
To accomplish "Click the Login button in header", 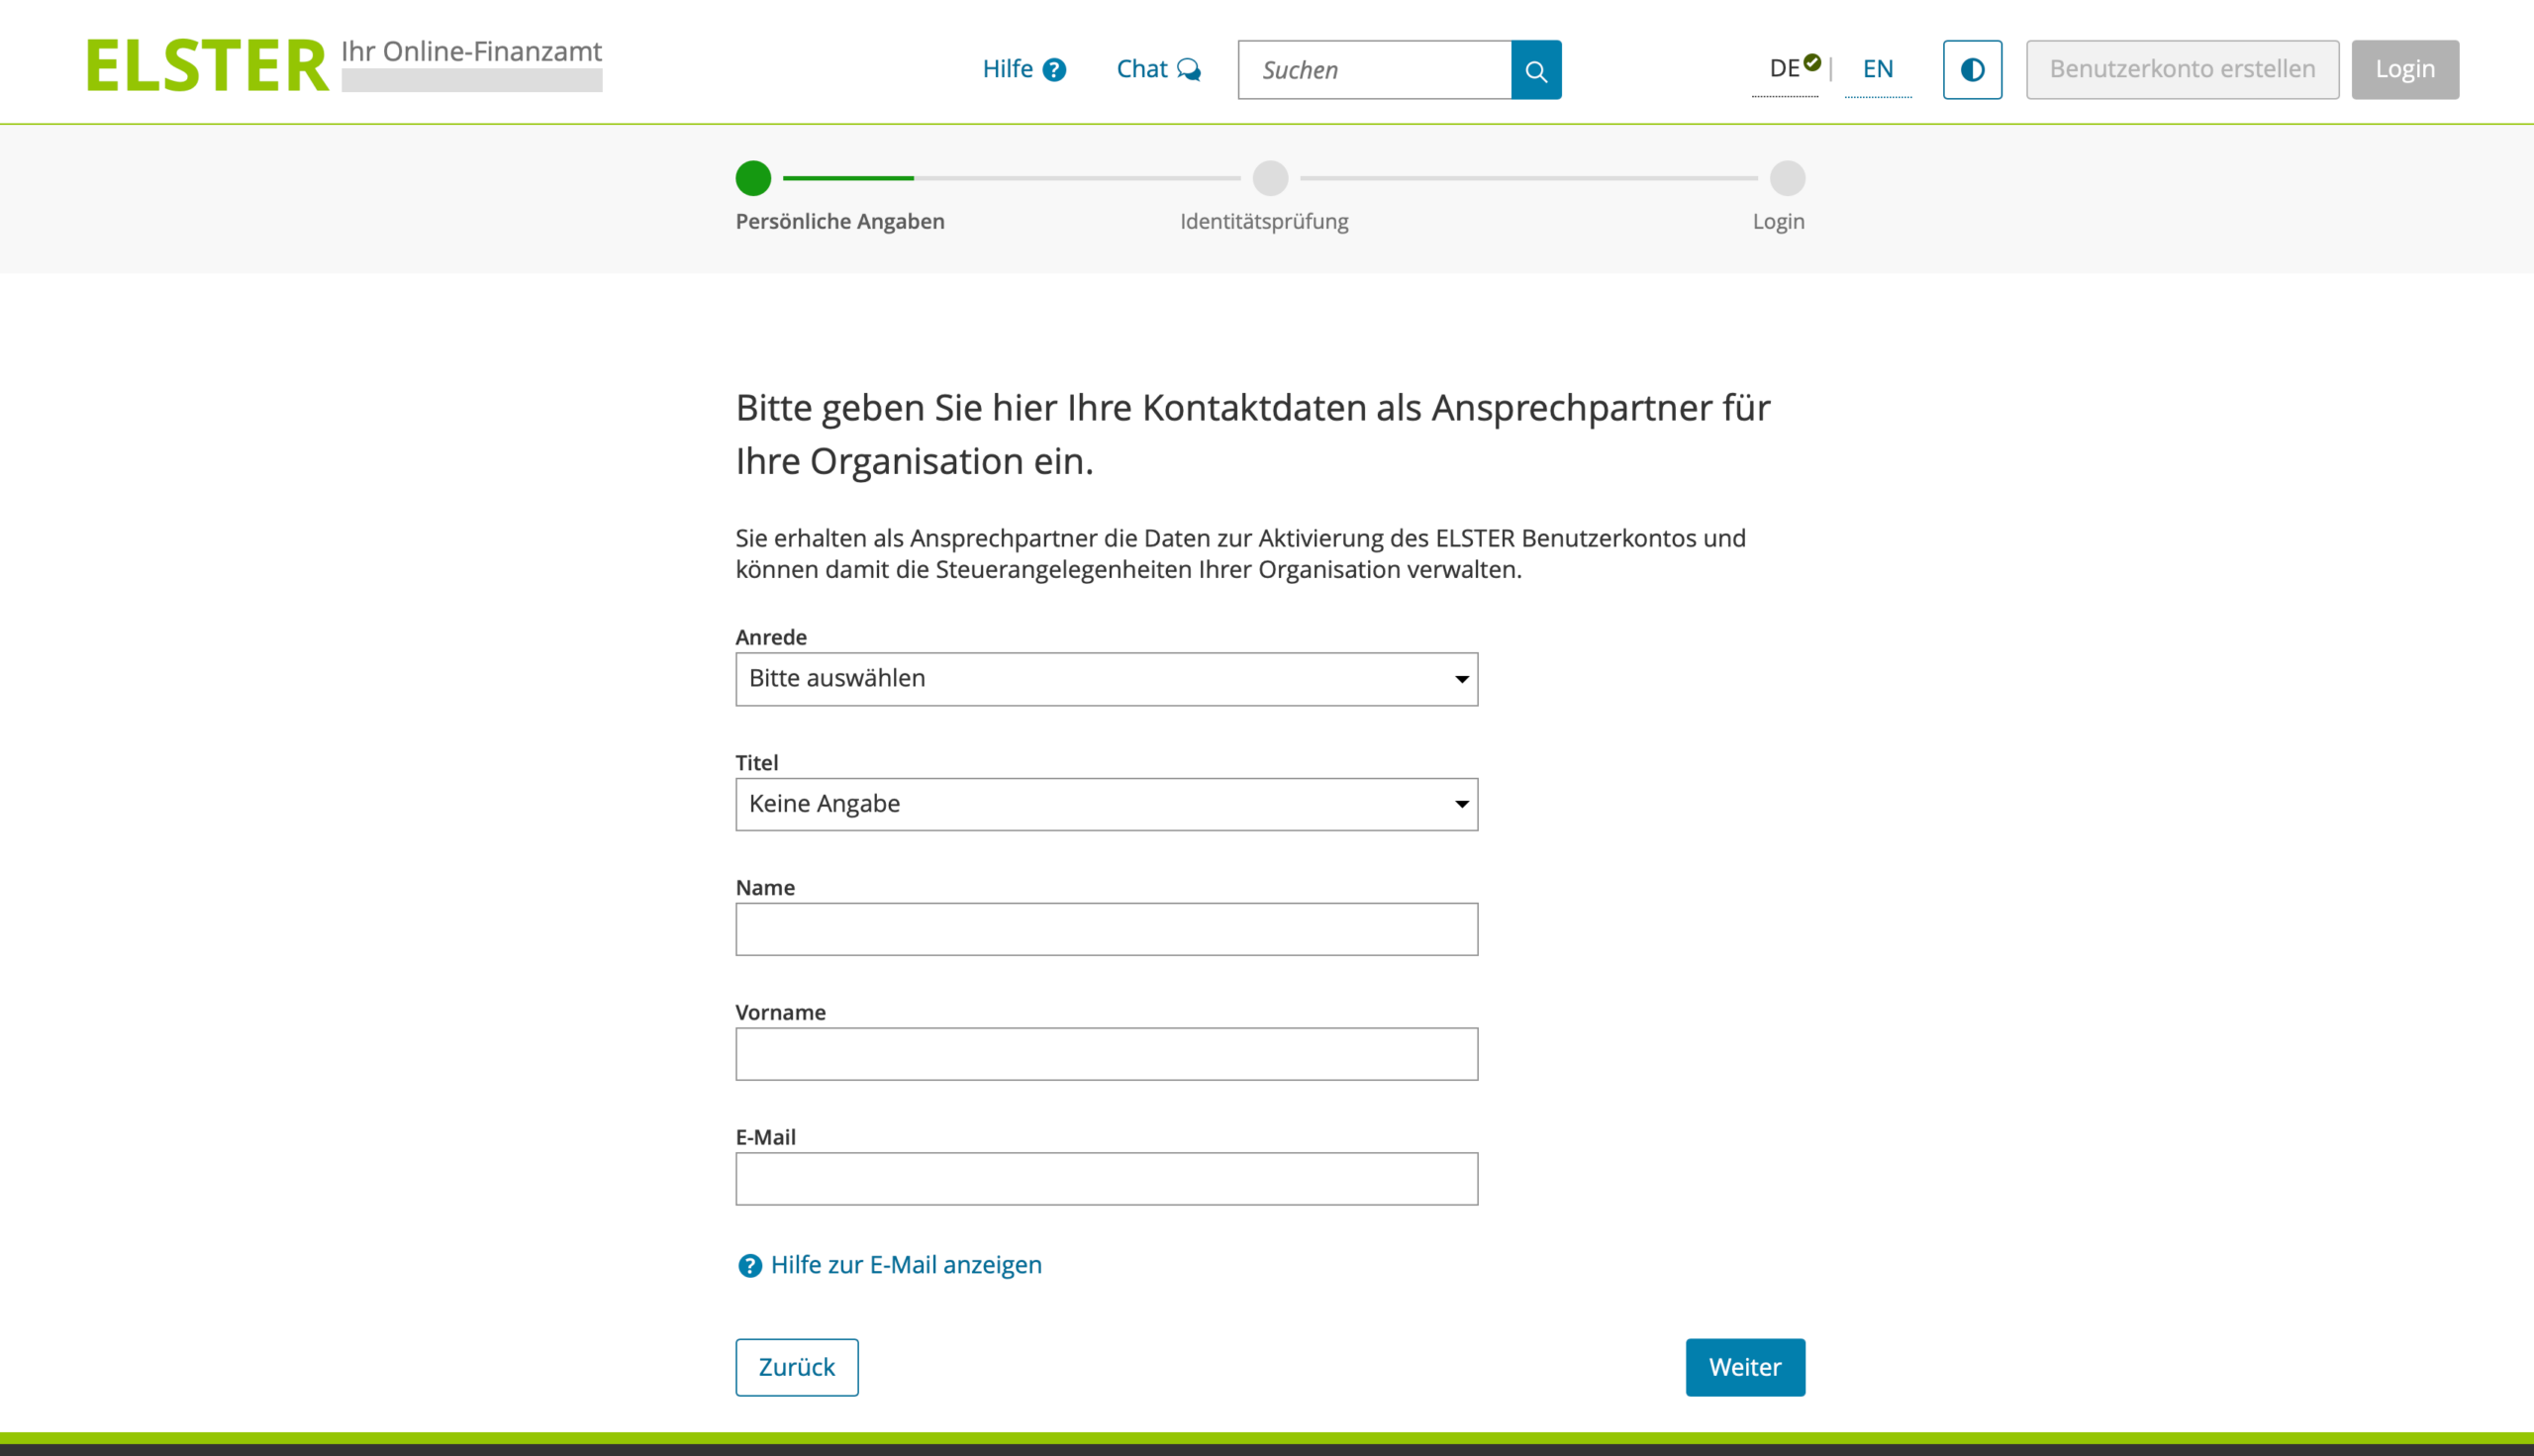I will tap(2405, 70).
